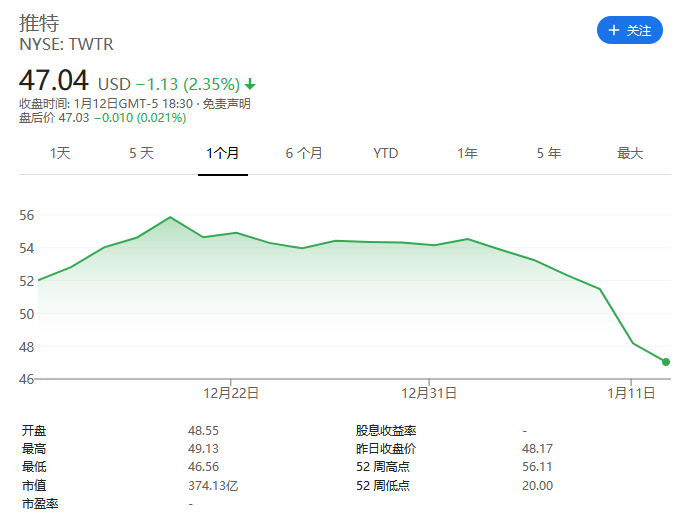
Task: Click the plus icon in 关注 button
Action: tap(612, 31)
